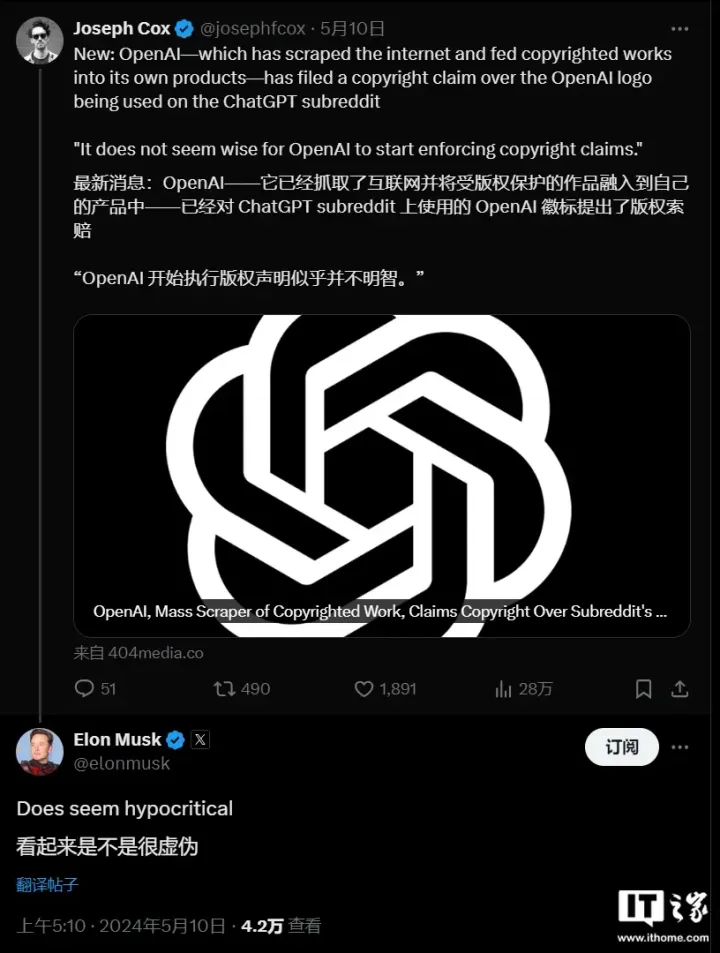The width and height of the screenshot is (720, 953).
Task: Open the article headline overlay on the image
Action: point(382,611)
